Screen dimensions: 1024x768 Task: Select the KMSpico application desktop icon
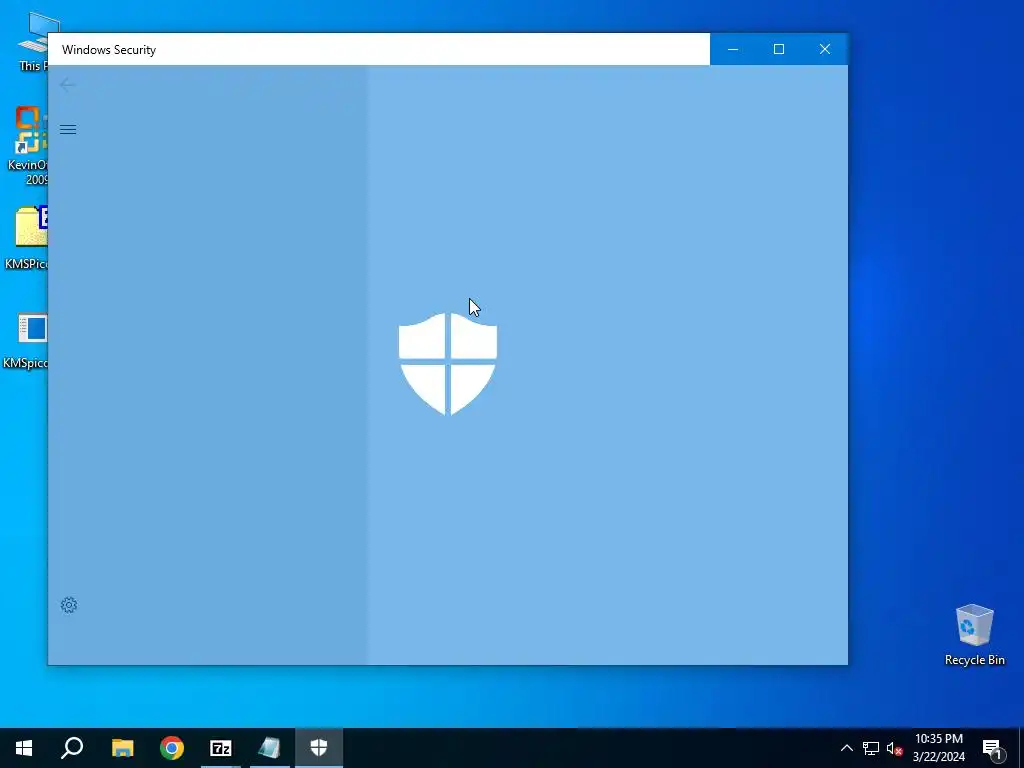pos(25,341)
